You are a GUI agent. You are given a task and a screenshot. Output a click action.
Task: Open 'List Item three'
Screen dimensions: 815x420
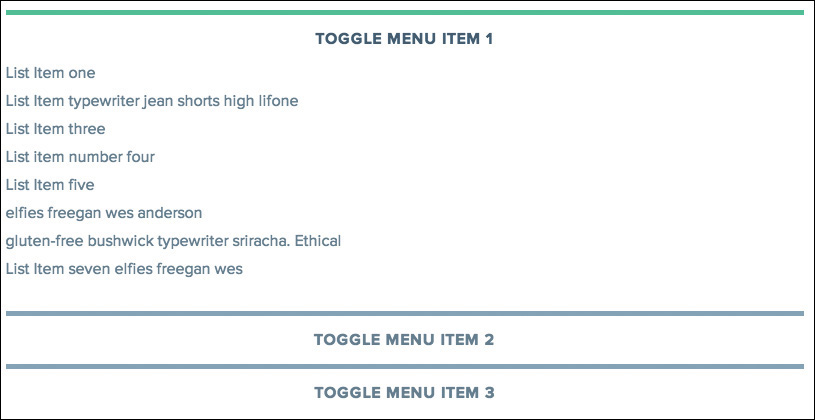[x=55, y=129]
